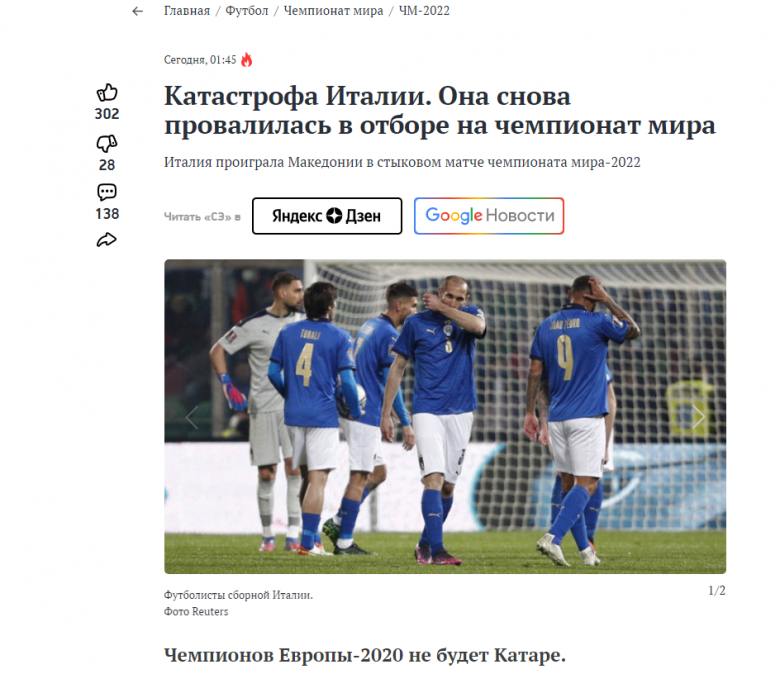Screen dimensions: 780x674
Task: Open the Футбол breadcrumb section
Action: [247, 10]
